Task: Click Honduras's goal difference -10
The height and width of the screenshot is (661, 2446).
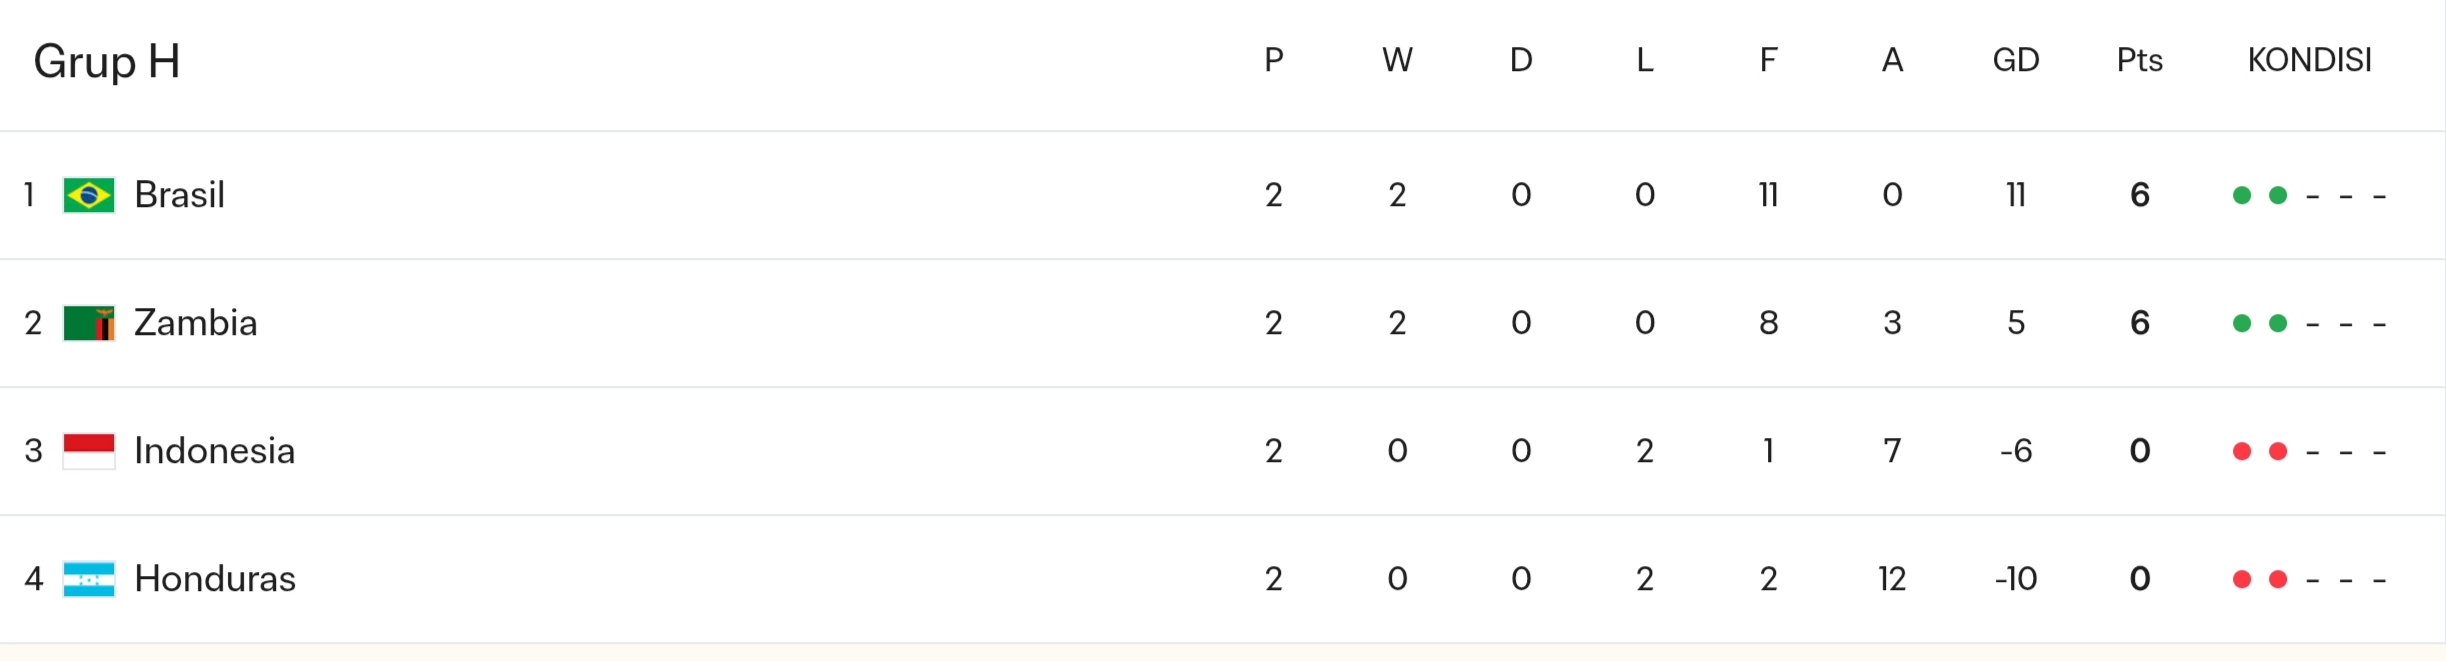Action: click(x=2015, y=579)
